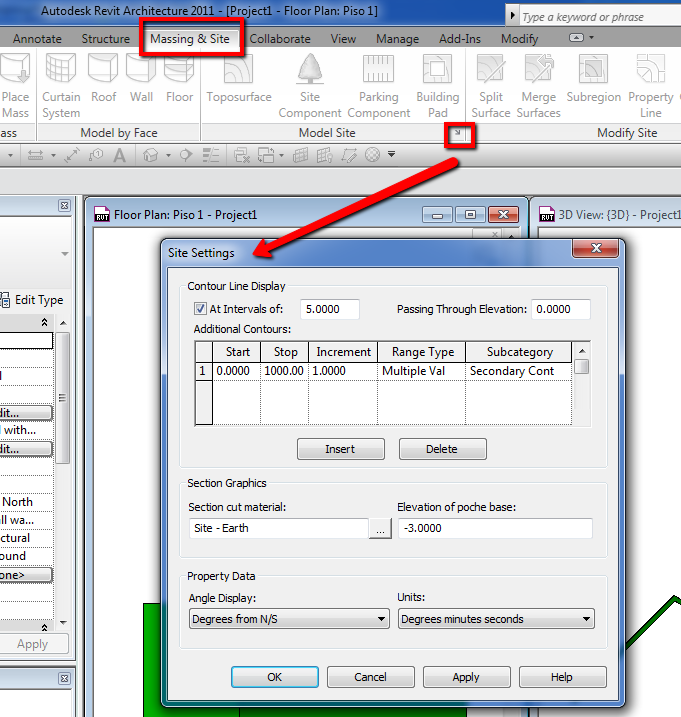Click the Delete contour button
Image resolution: width=681 pixels, height=717 pixels.
(442, 449)
